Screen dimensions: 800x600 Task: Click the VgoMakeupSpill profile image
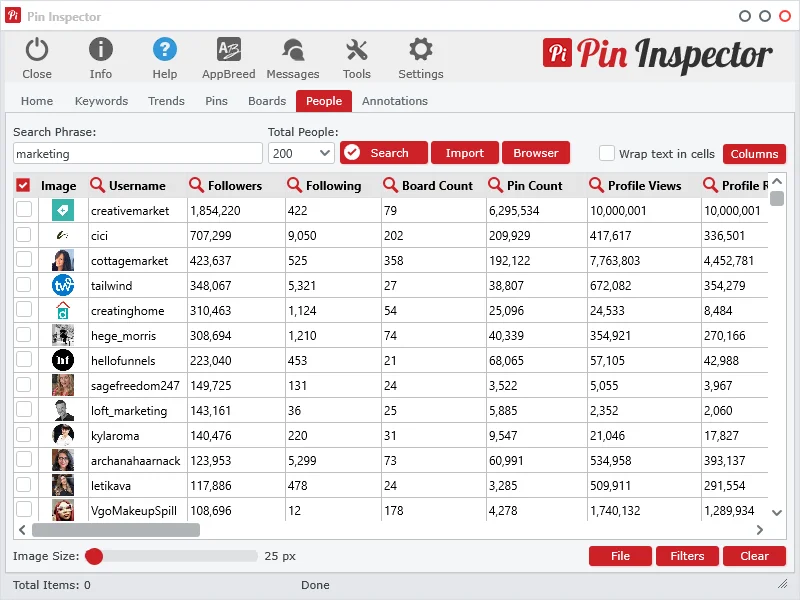point(63,510)
